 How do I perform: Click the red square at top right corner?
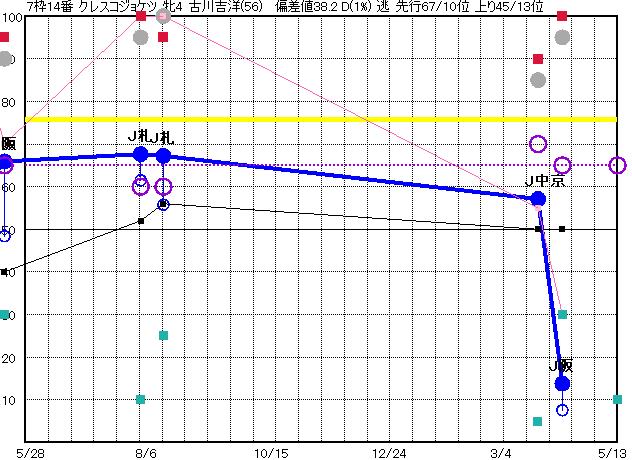562,16
